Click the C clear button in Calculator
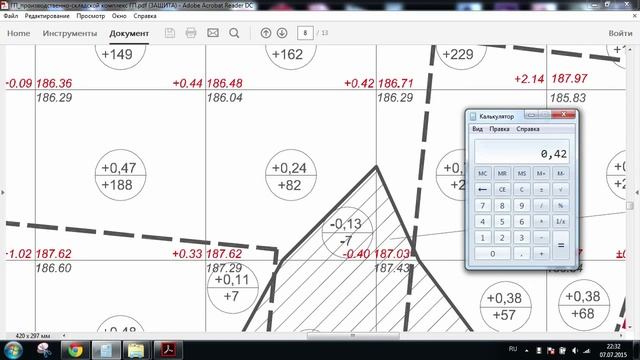This screenshot has height=360, width=640. pos(522,189)
